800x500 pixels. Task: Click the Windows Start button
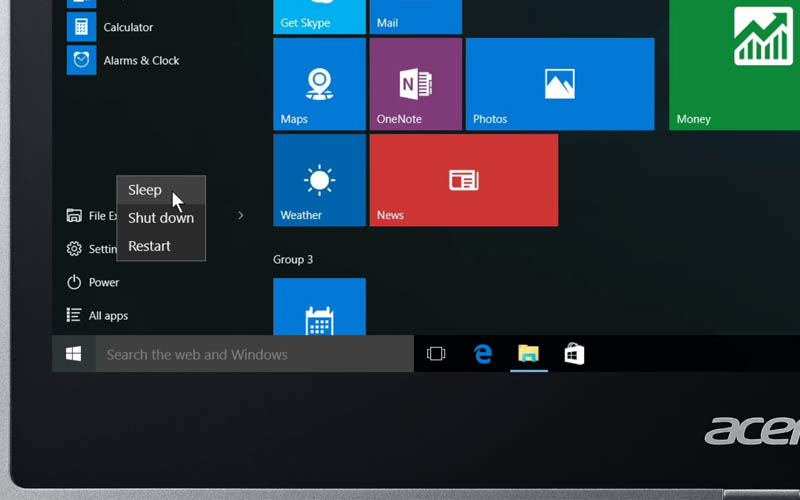[x=73, y=354]
